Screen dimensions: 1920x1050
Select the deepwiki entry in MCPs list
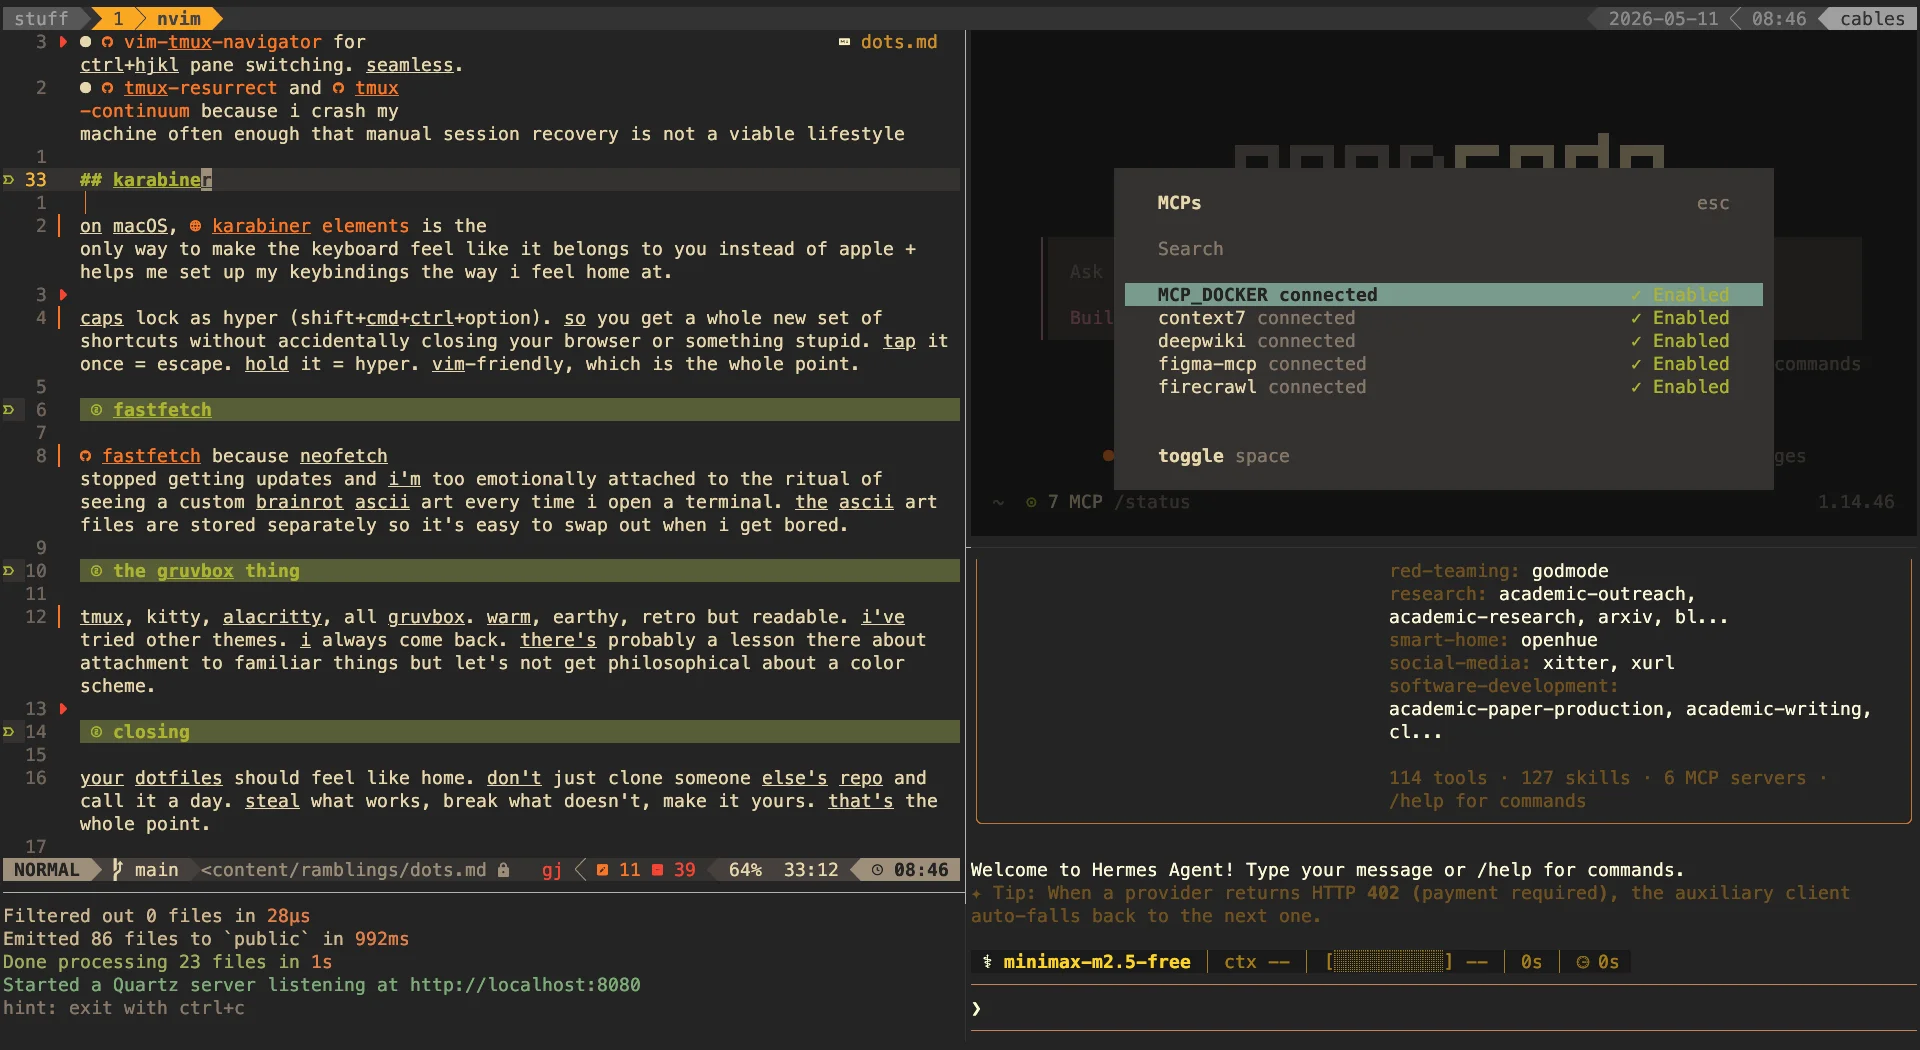click(x=1443, y=341)
